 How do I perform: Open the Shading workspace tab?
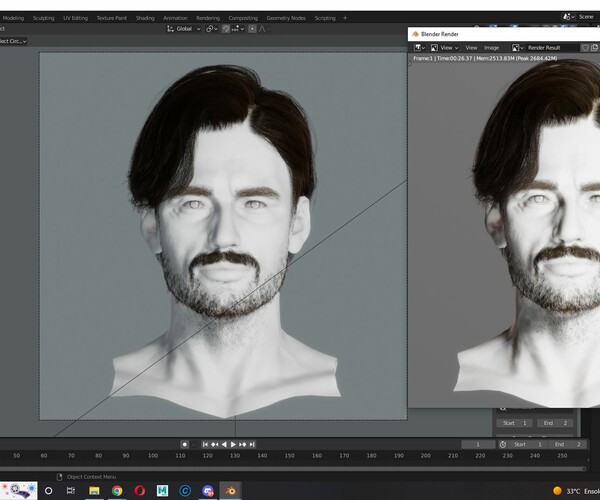[145, 18]
